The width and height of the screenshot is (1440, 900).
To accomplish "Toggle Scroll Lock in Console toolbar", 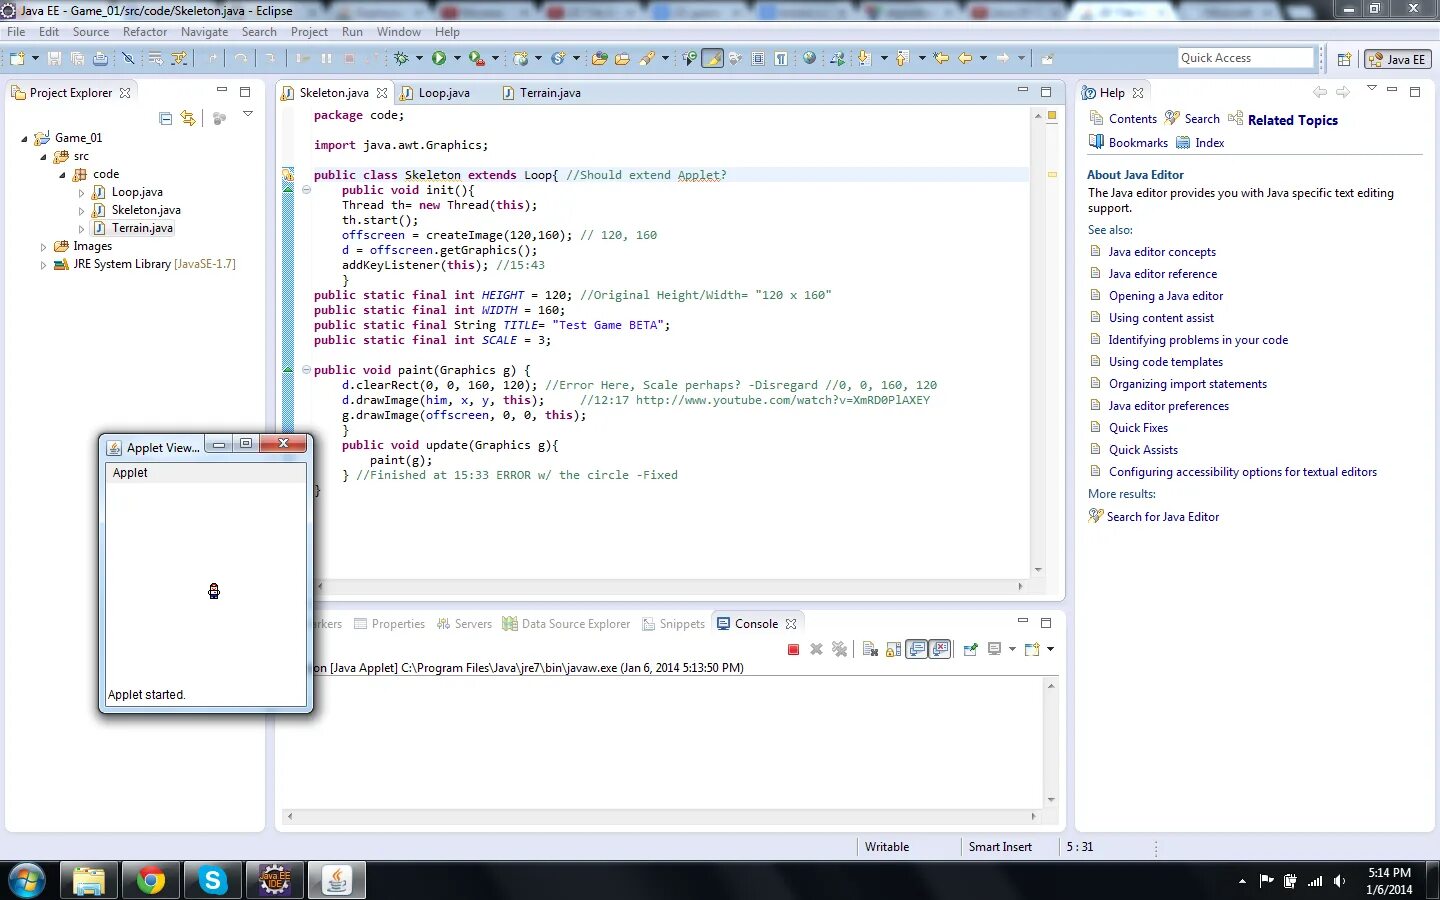I will (893, 650).
